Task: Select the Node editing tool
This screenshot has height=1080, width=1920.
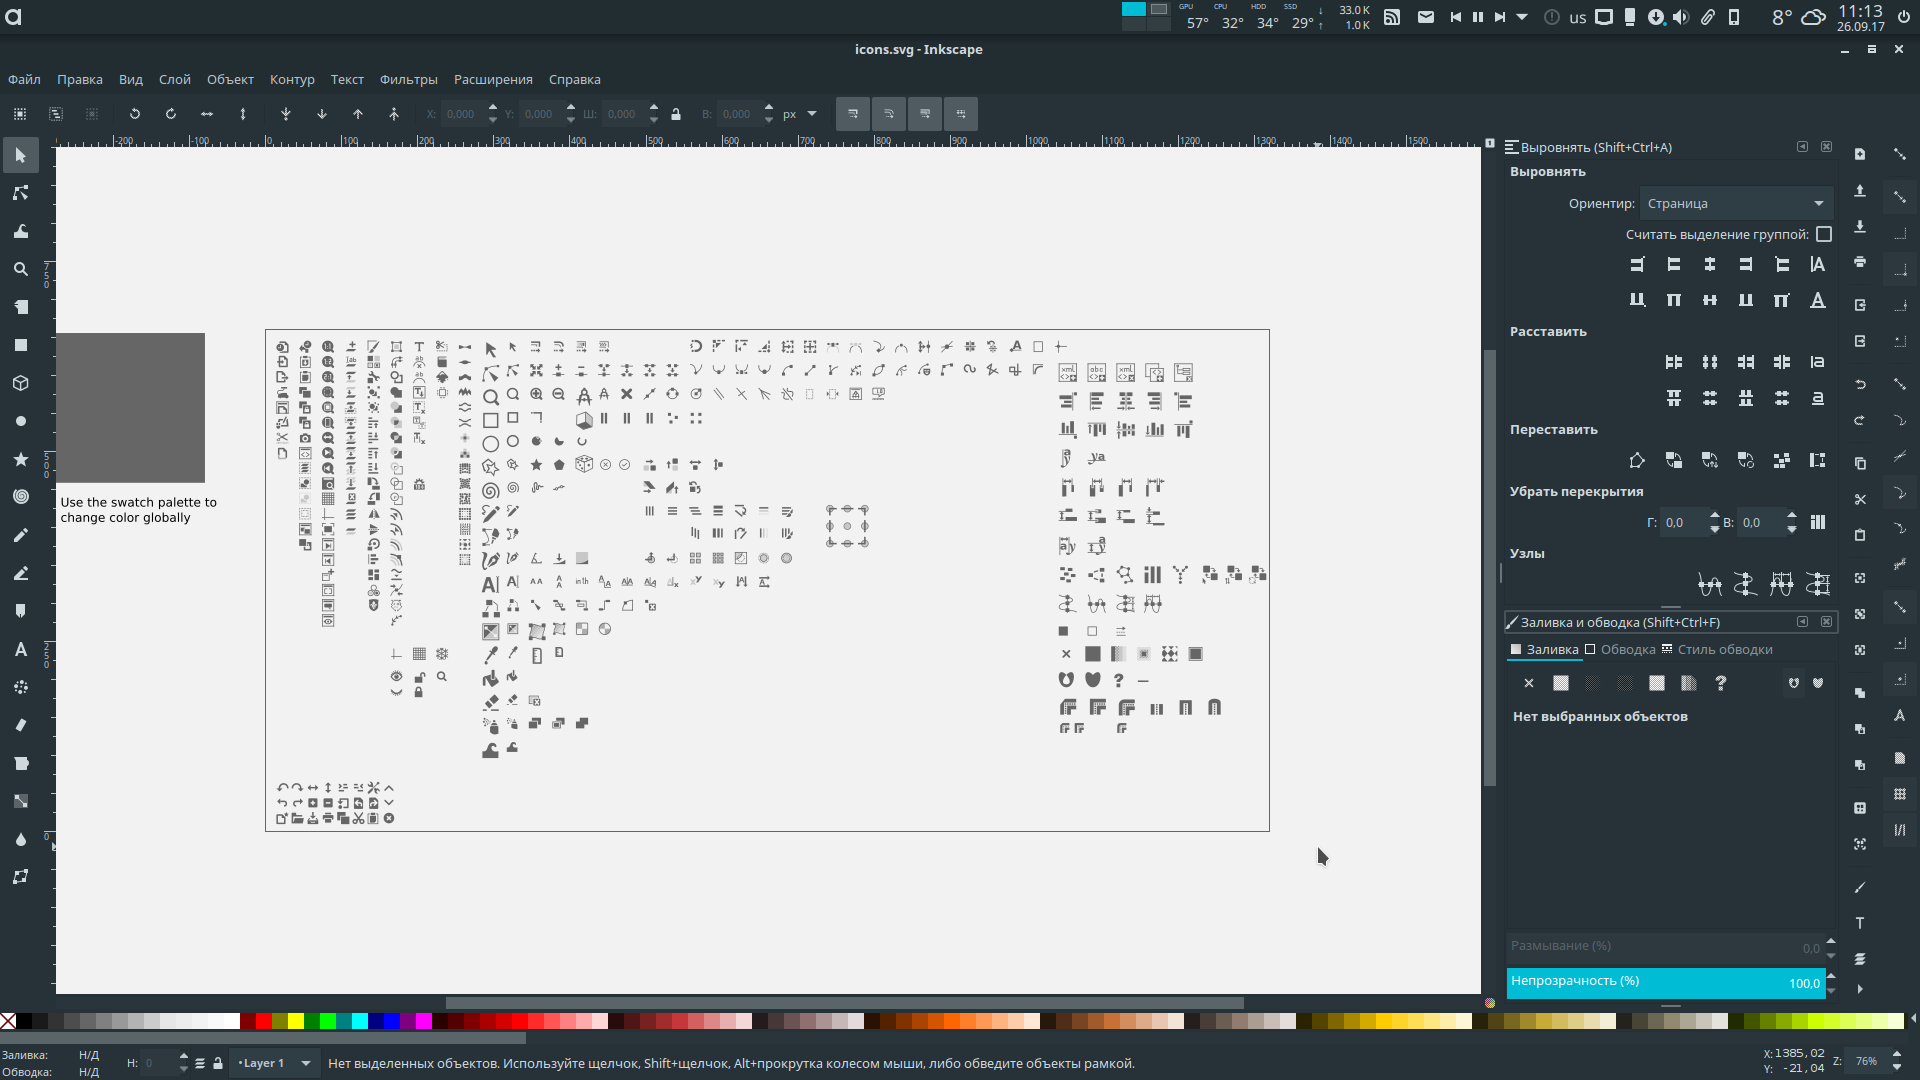Action: [x=20, y=193]
